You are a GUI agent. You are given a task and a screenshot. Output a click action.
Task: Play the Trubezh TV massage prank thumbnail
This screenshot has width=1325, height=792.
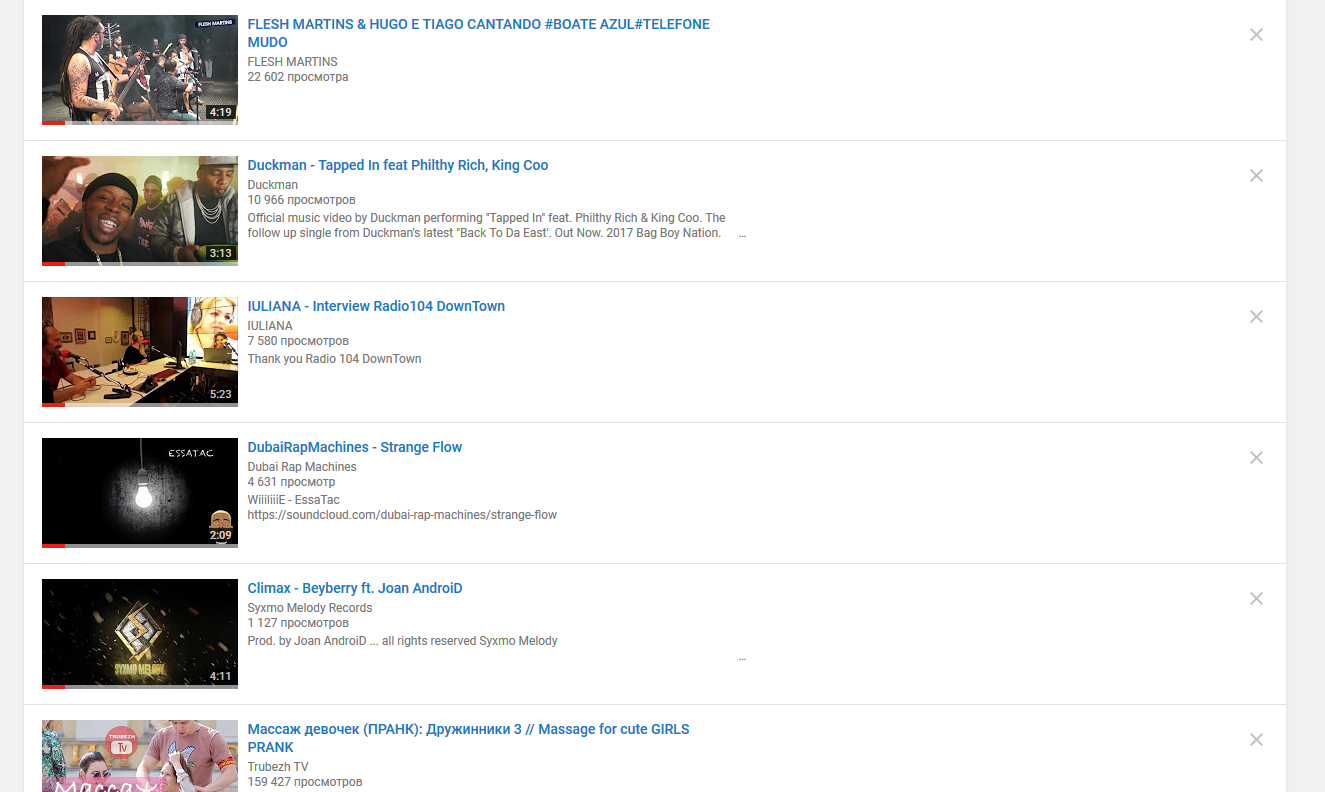[140, 756]
